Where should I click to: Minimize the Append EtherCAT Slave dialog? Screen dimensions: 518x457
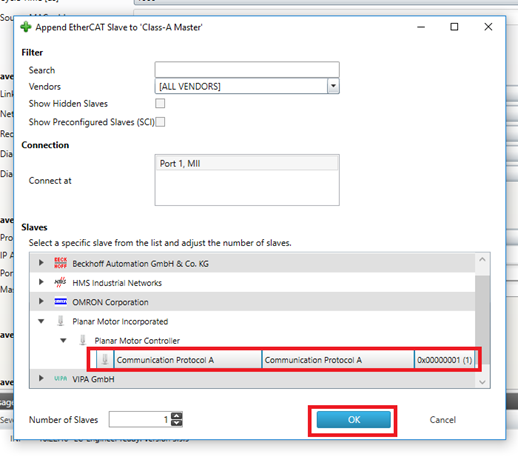point(421,27)
